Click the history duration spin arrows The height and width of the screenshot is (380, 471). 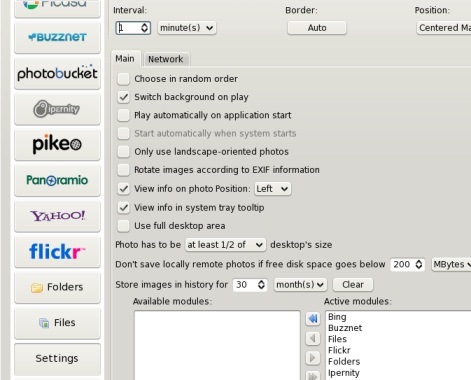pos(262,285)
